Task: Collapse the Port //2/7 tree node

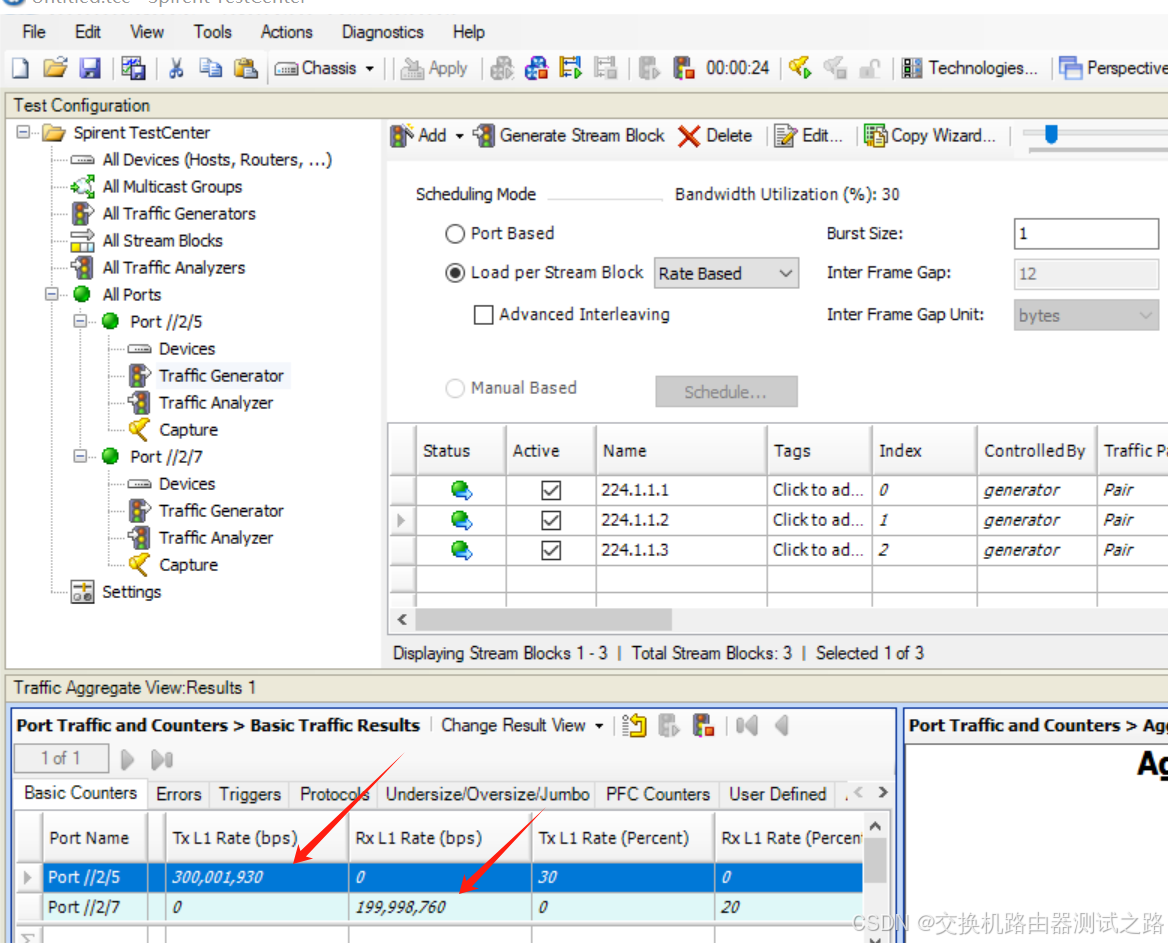Action: (80, 456)
